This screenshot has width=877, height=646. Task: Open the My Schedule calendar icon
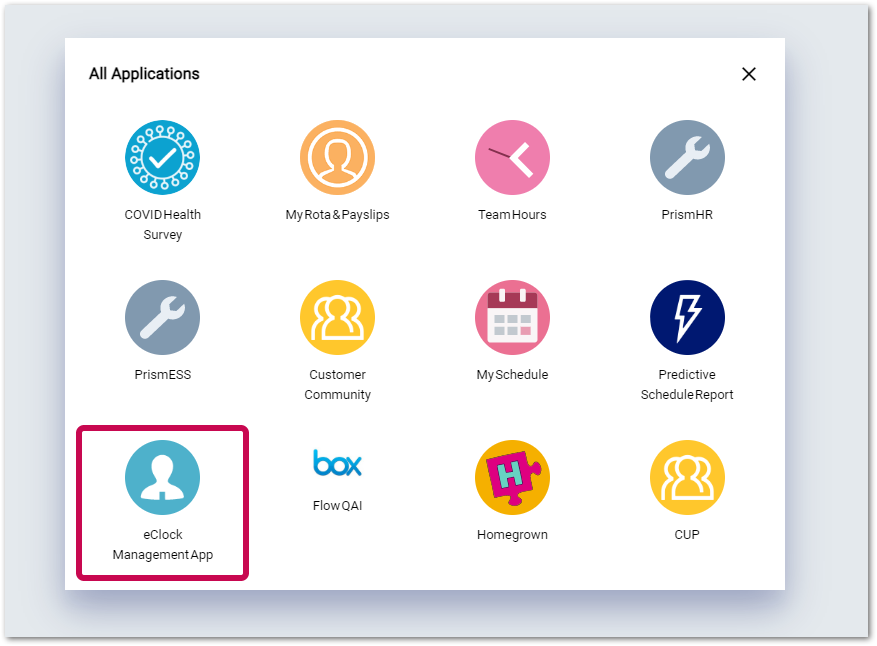point(512,317)
